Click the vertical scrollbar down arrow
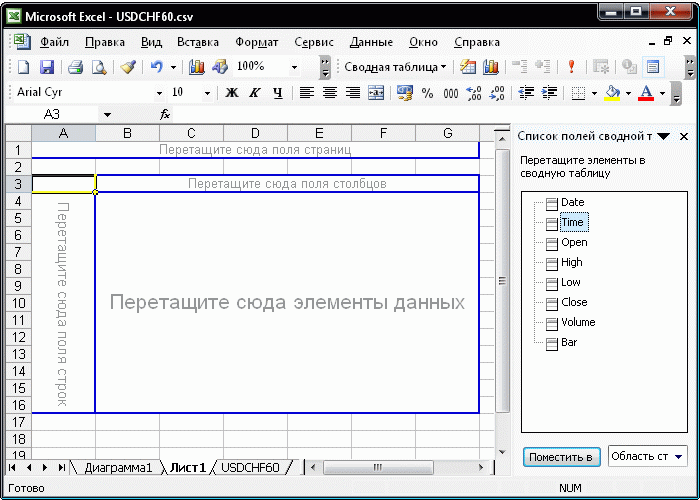Screen dimensions: 700x500 [502, 451]
